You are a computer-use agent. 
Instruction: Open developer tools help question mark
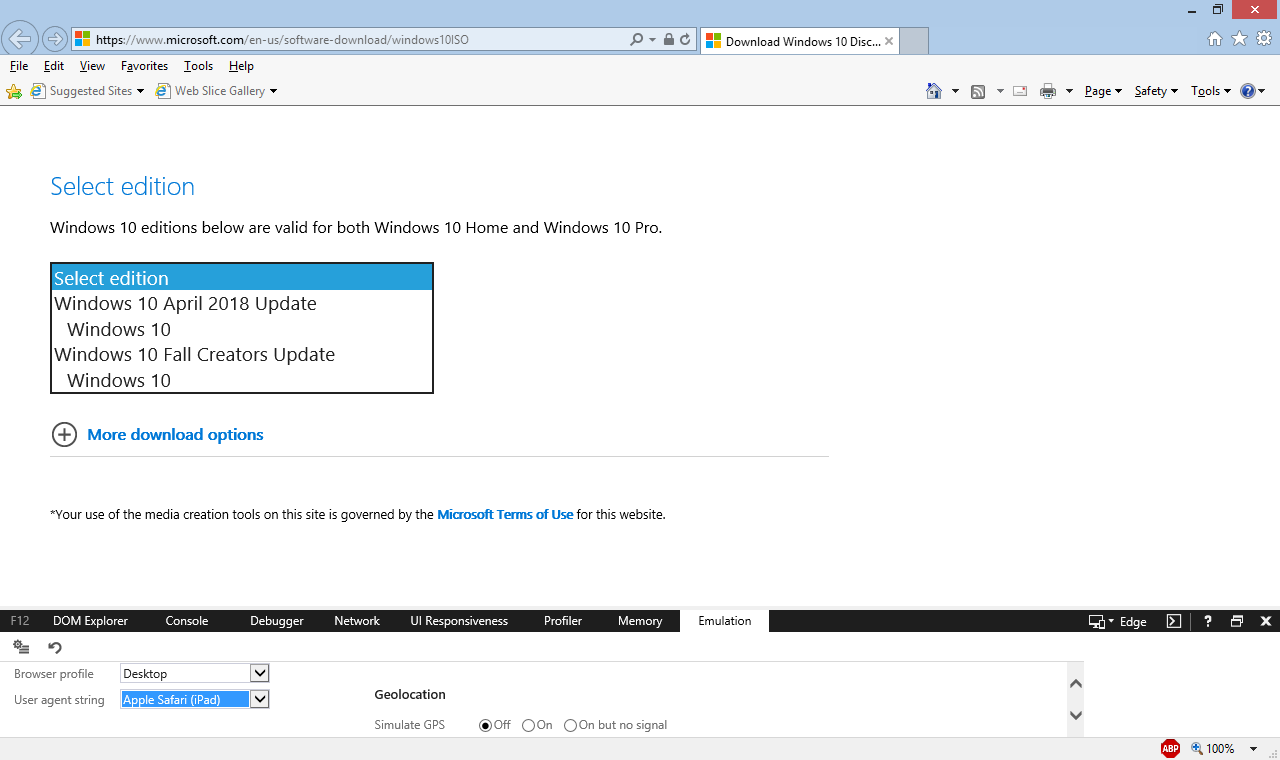(1208, 621)
